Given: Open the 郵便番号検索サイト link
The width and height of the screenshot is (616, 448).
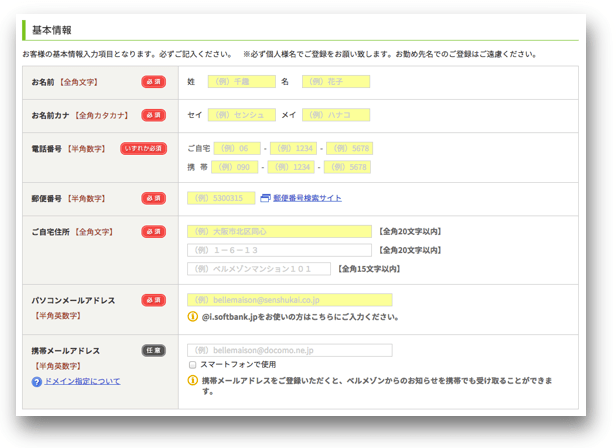Looking at the screenshot, I should click(x=307, y=198).
